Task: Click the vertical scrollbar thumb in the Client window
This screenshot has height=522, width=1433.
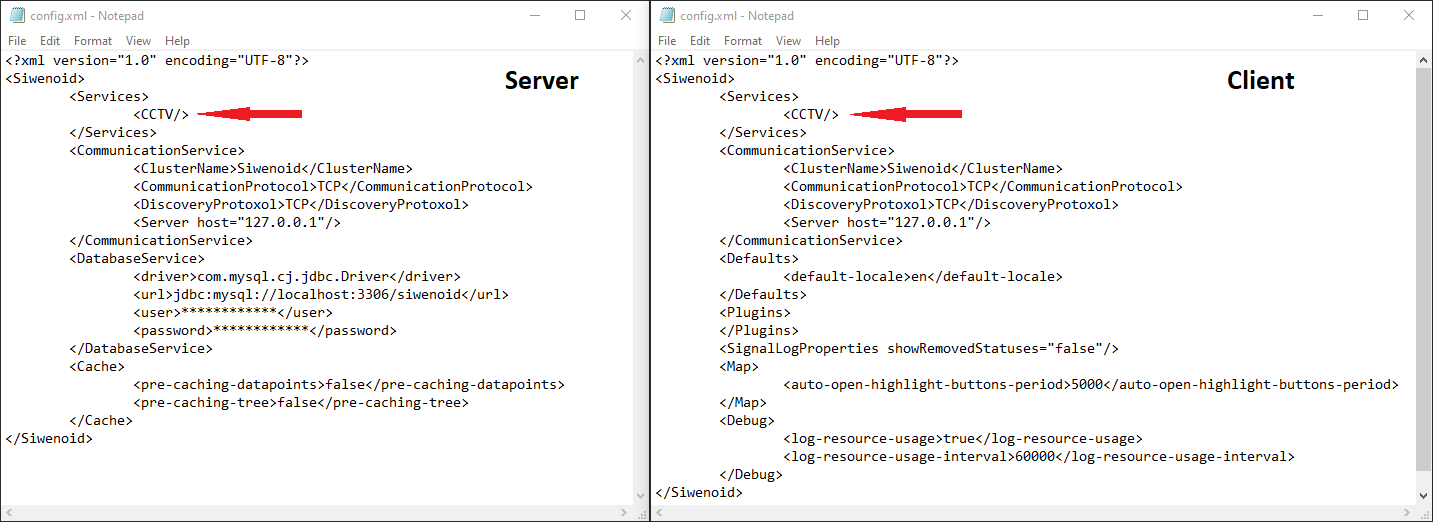Action: pos(1424,270)
